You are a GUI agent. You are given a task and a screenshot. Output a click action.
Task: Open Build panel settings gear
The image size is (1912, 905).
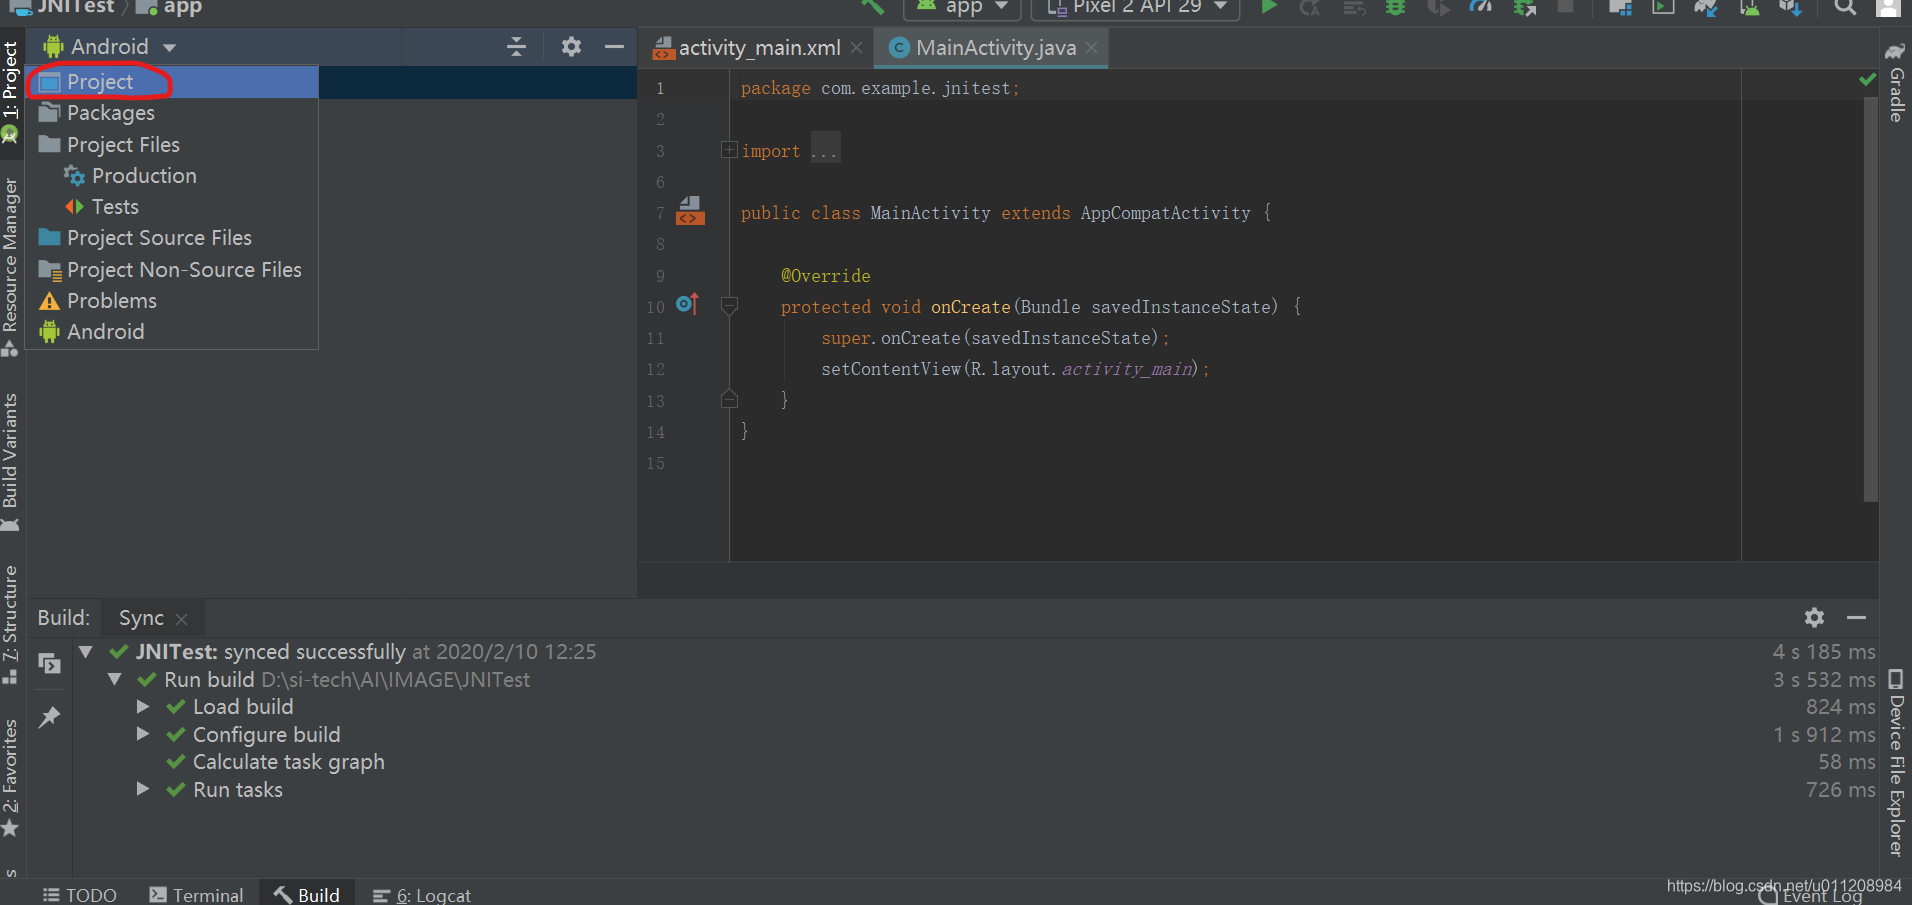pos(1814,617)
